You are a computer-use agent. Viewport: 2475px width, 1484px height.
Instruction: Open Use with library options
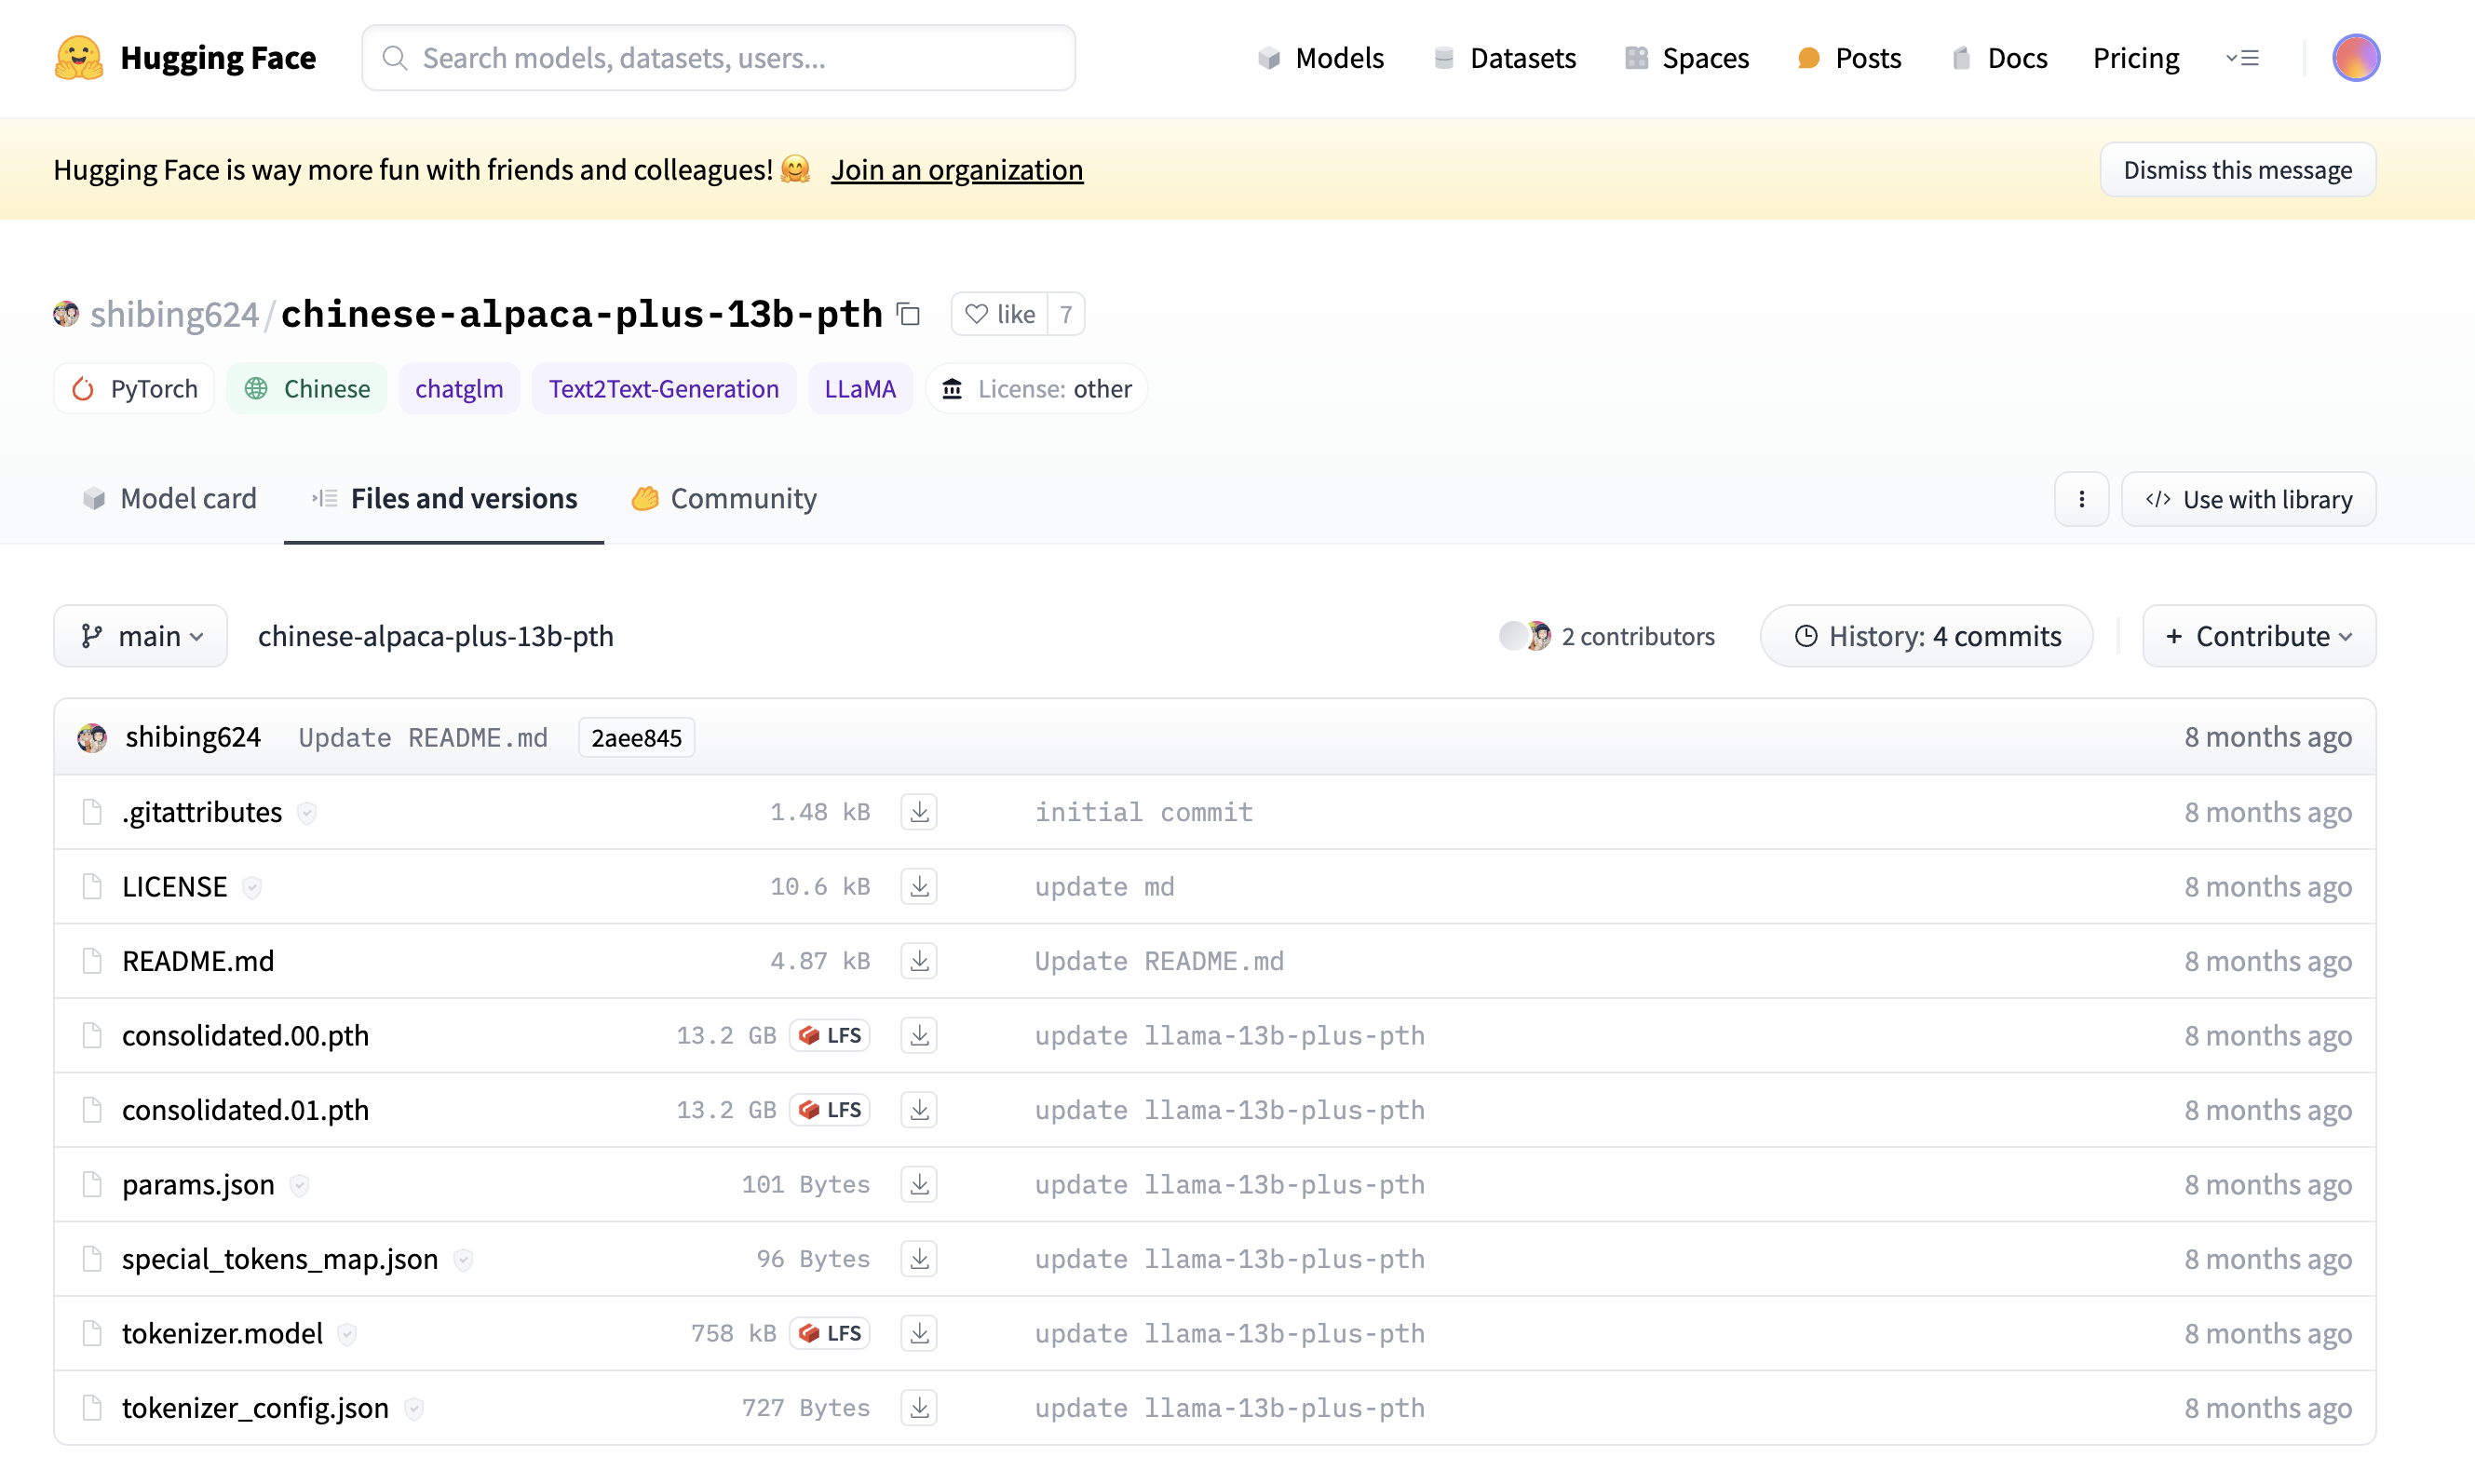(x=2248, y=499)
